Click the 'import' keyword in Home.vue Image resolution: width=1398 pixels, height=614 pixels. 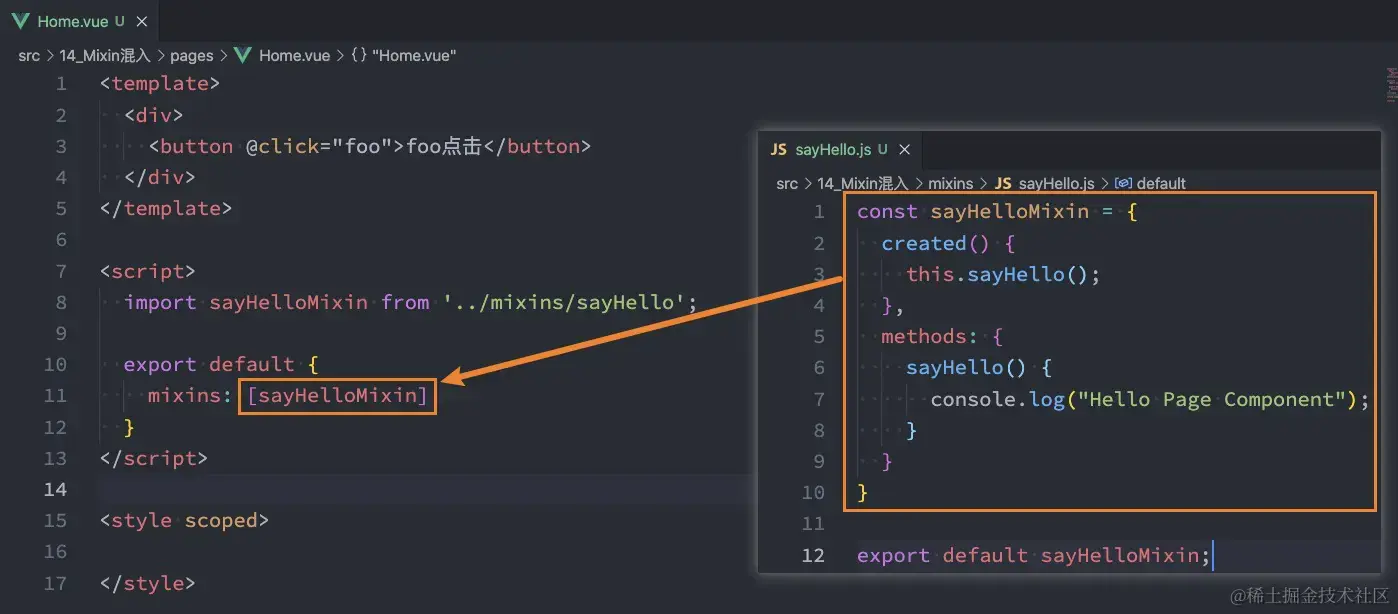pyautogui.click(x=160, y=302)
